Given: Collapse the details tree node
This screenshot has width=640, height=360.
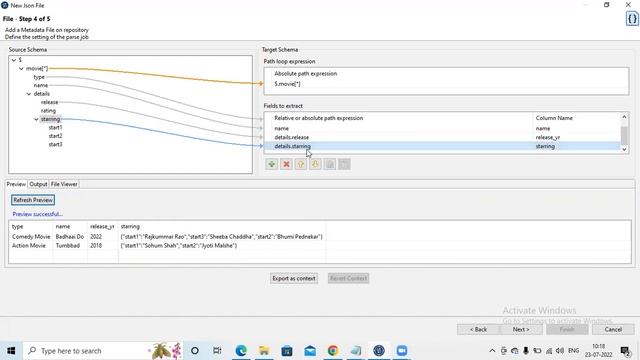Looking at the screenshot, I should 29,94.
